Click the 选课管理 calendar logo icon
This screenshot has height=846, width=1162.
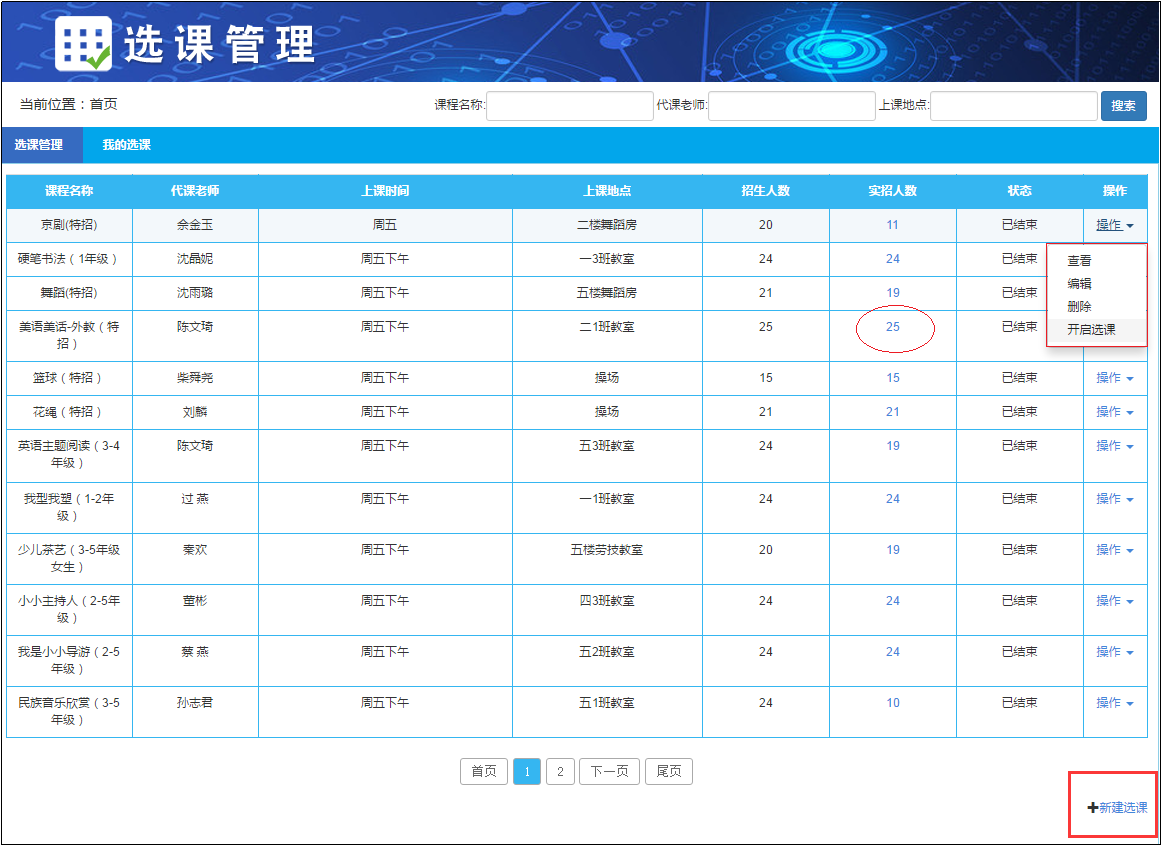(83, 44)
